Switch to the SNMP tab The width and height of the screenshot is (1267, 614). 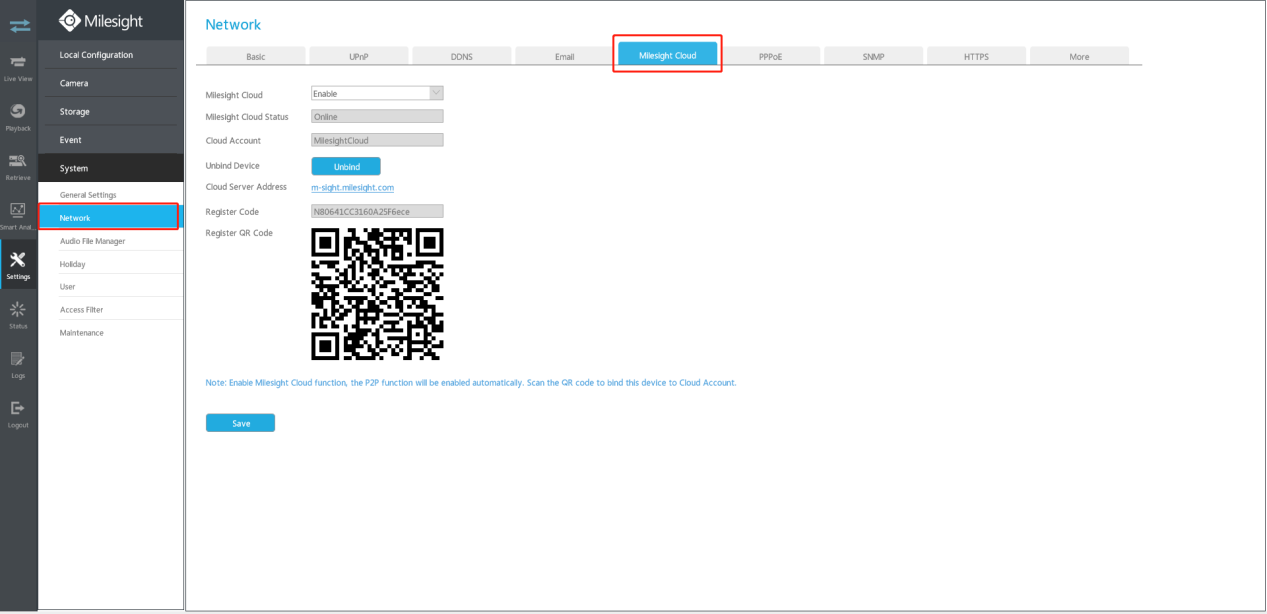click(873, 56)
